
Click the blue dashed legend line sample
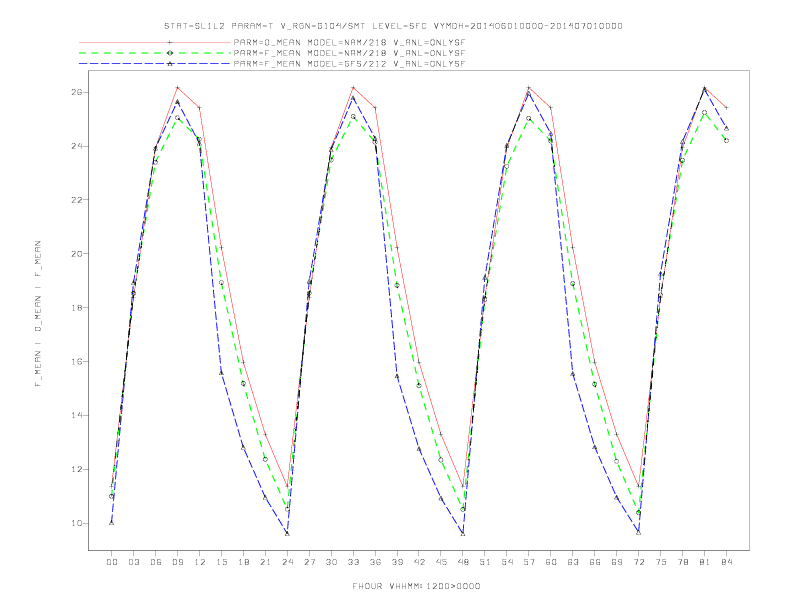[x=155, y=64]
